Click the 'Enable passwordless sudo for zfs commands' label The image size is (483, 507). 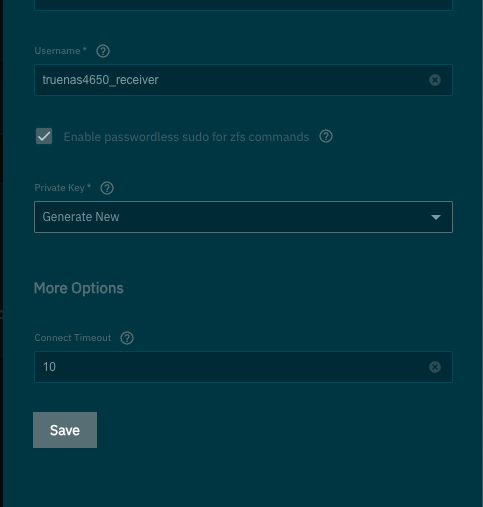click(x=186, y=137)
